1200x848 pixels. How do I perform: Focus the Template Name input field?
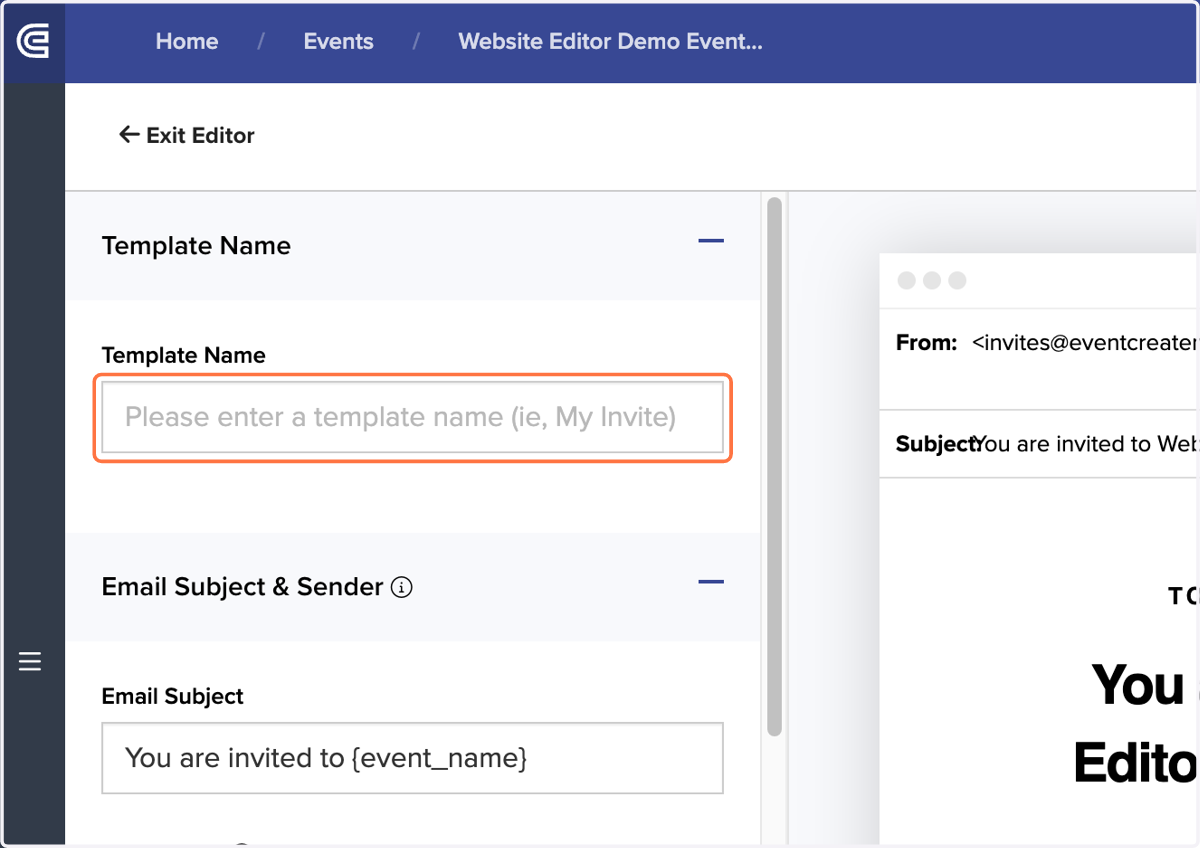(x=413, y=417)
